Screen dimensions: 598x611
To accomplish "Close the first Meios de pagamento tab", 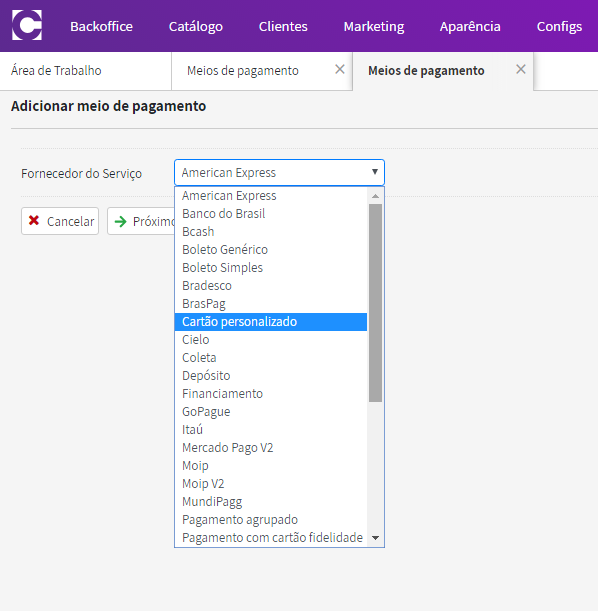I will 340,69.
